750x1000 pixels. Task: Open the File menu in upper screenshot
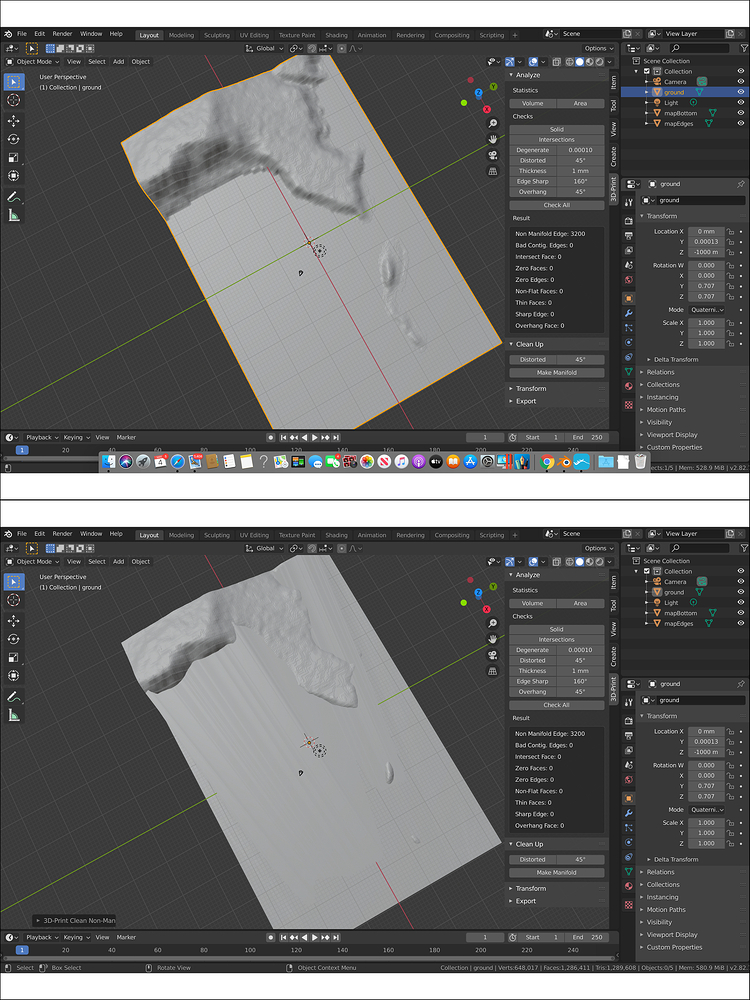(x=22, y=34)
